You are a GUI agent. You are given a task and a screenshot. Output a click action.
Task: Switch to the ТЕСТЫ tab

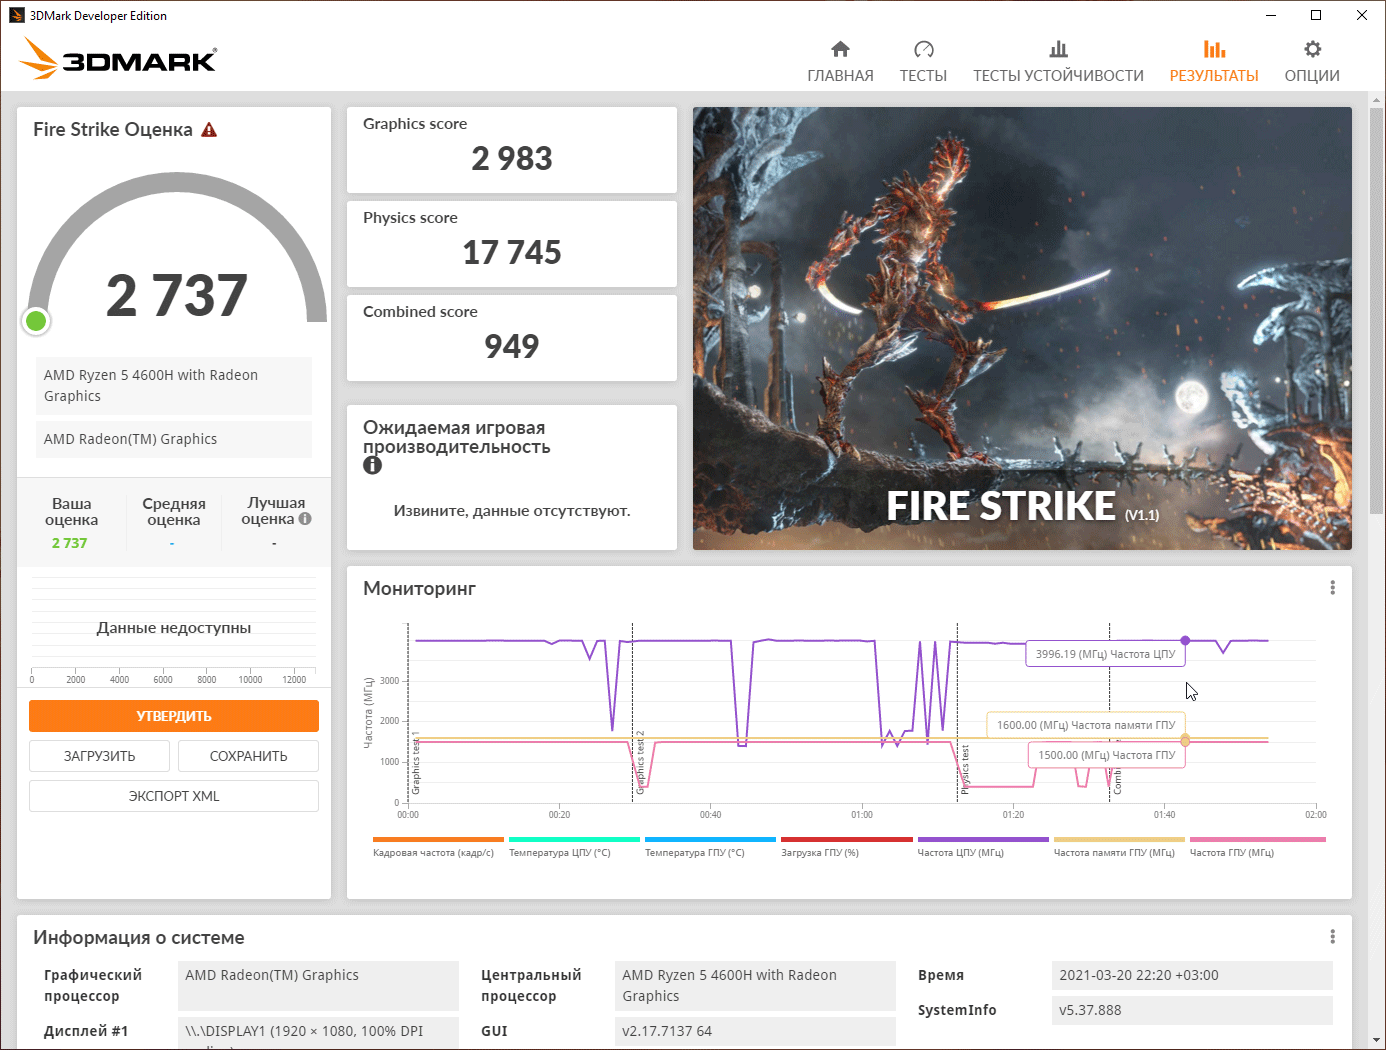click(x=923, y=62)
